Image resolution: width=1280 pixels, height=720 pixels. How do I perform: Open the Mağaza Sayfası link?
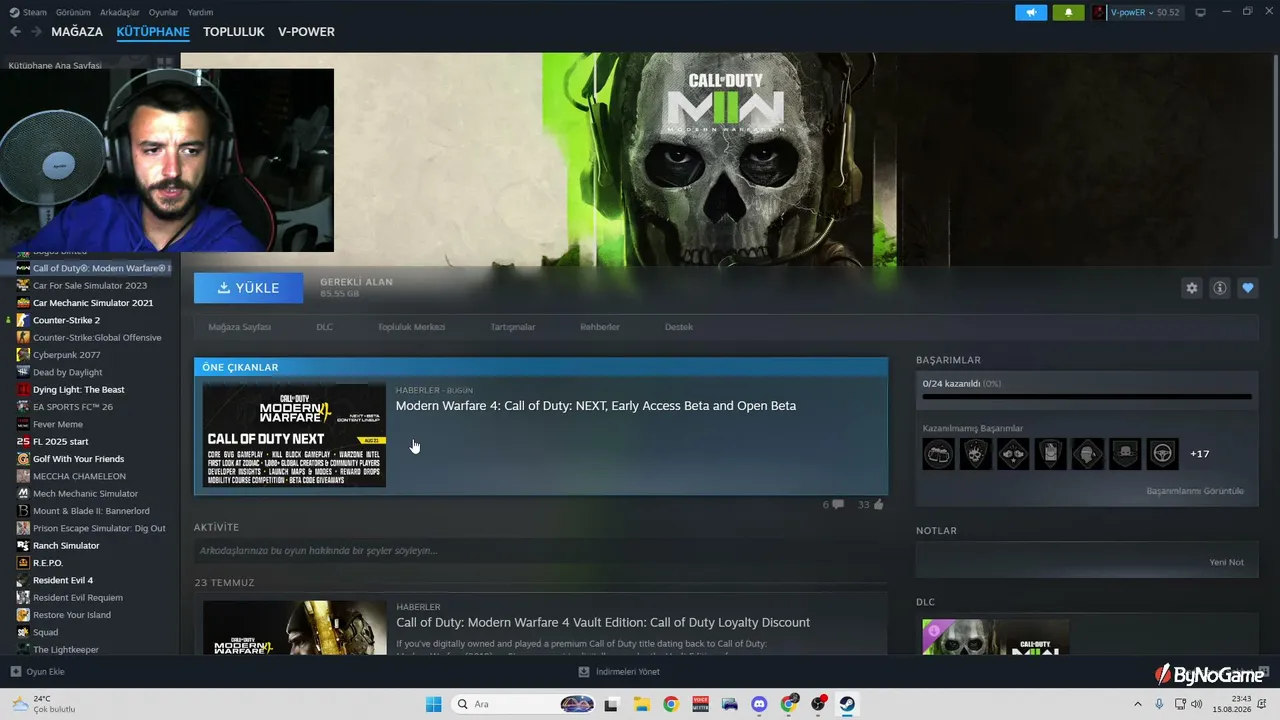click(x=240, y=327)
